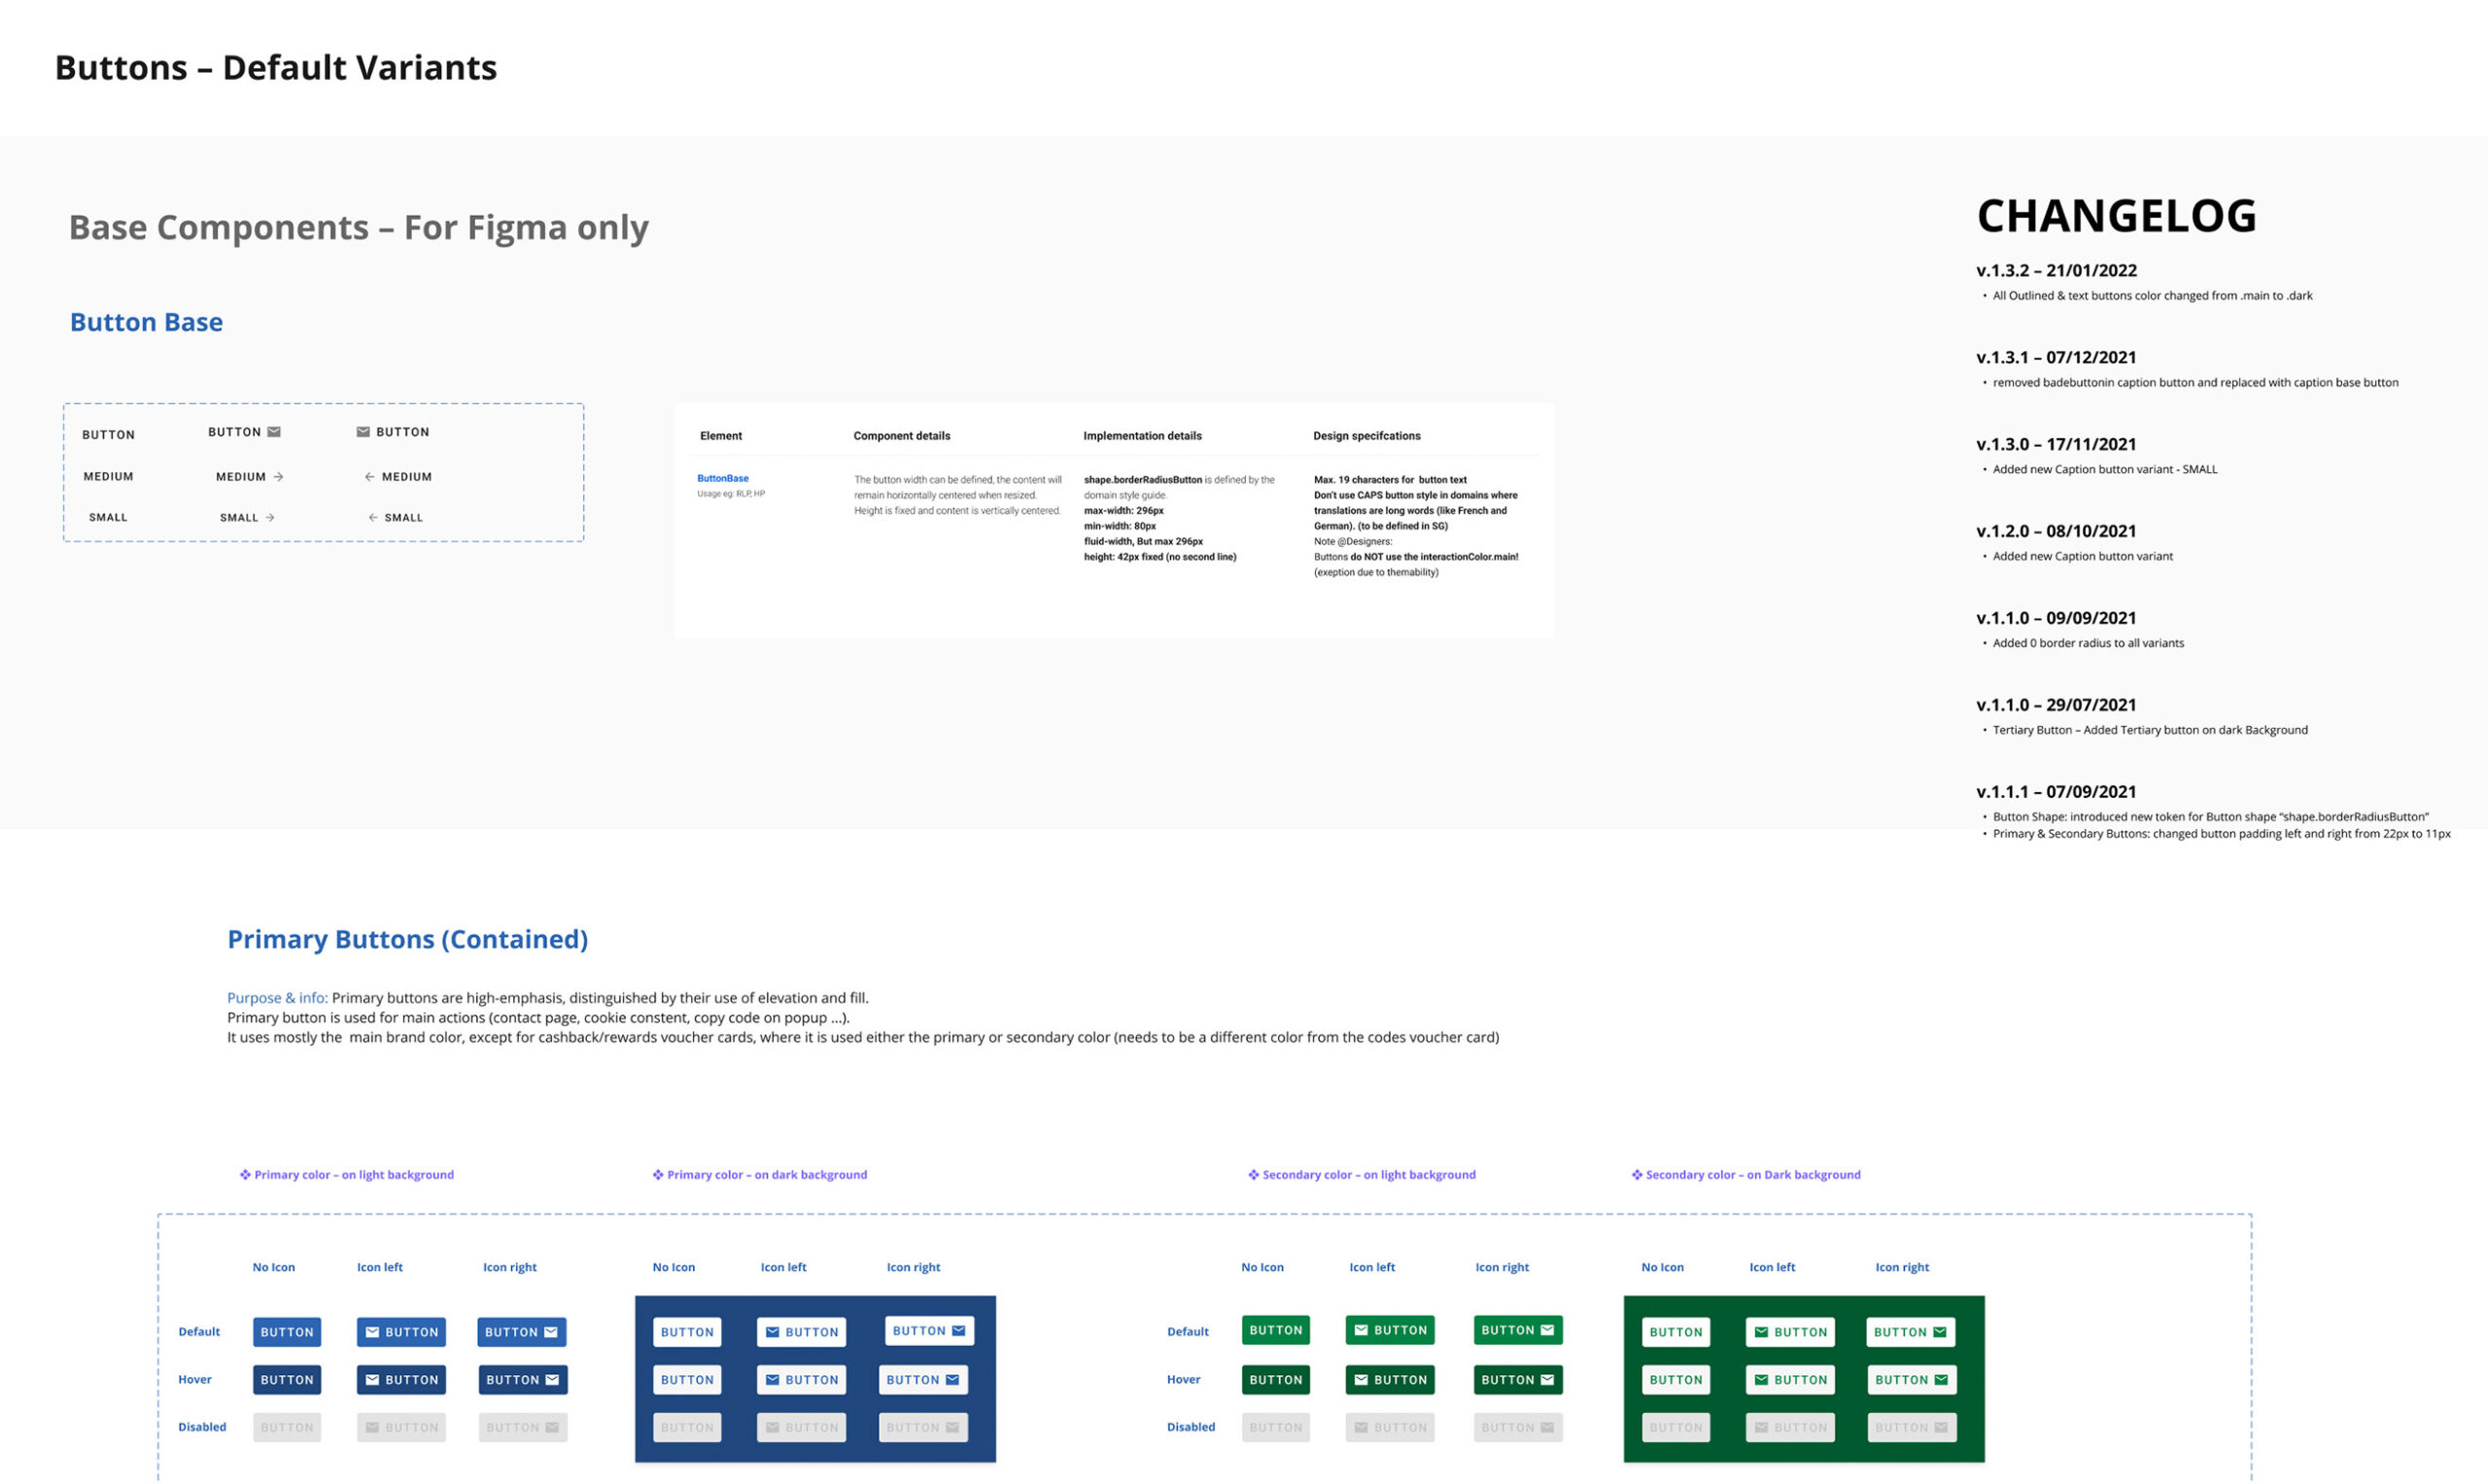Click component icon beside 'Secondary color – on light background'

click(x=1253, y=1175)
